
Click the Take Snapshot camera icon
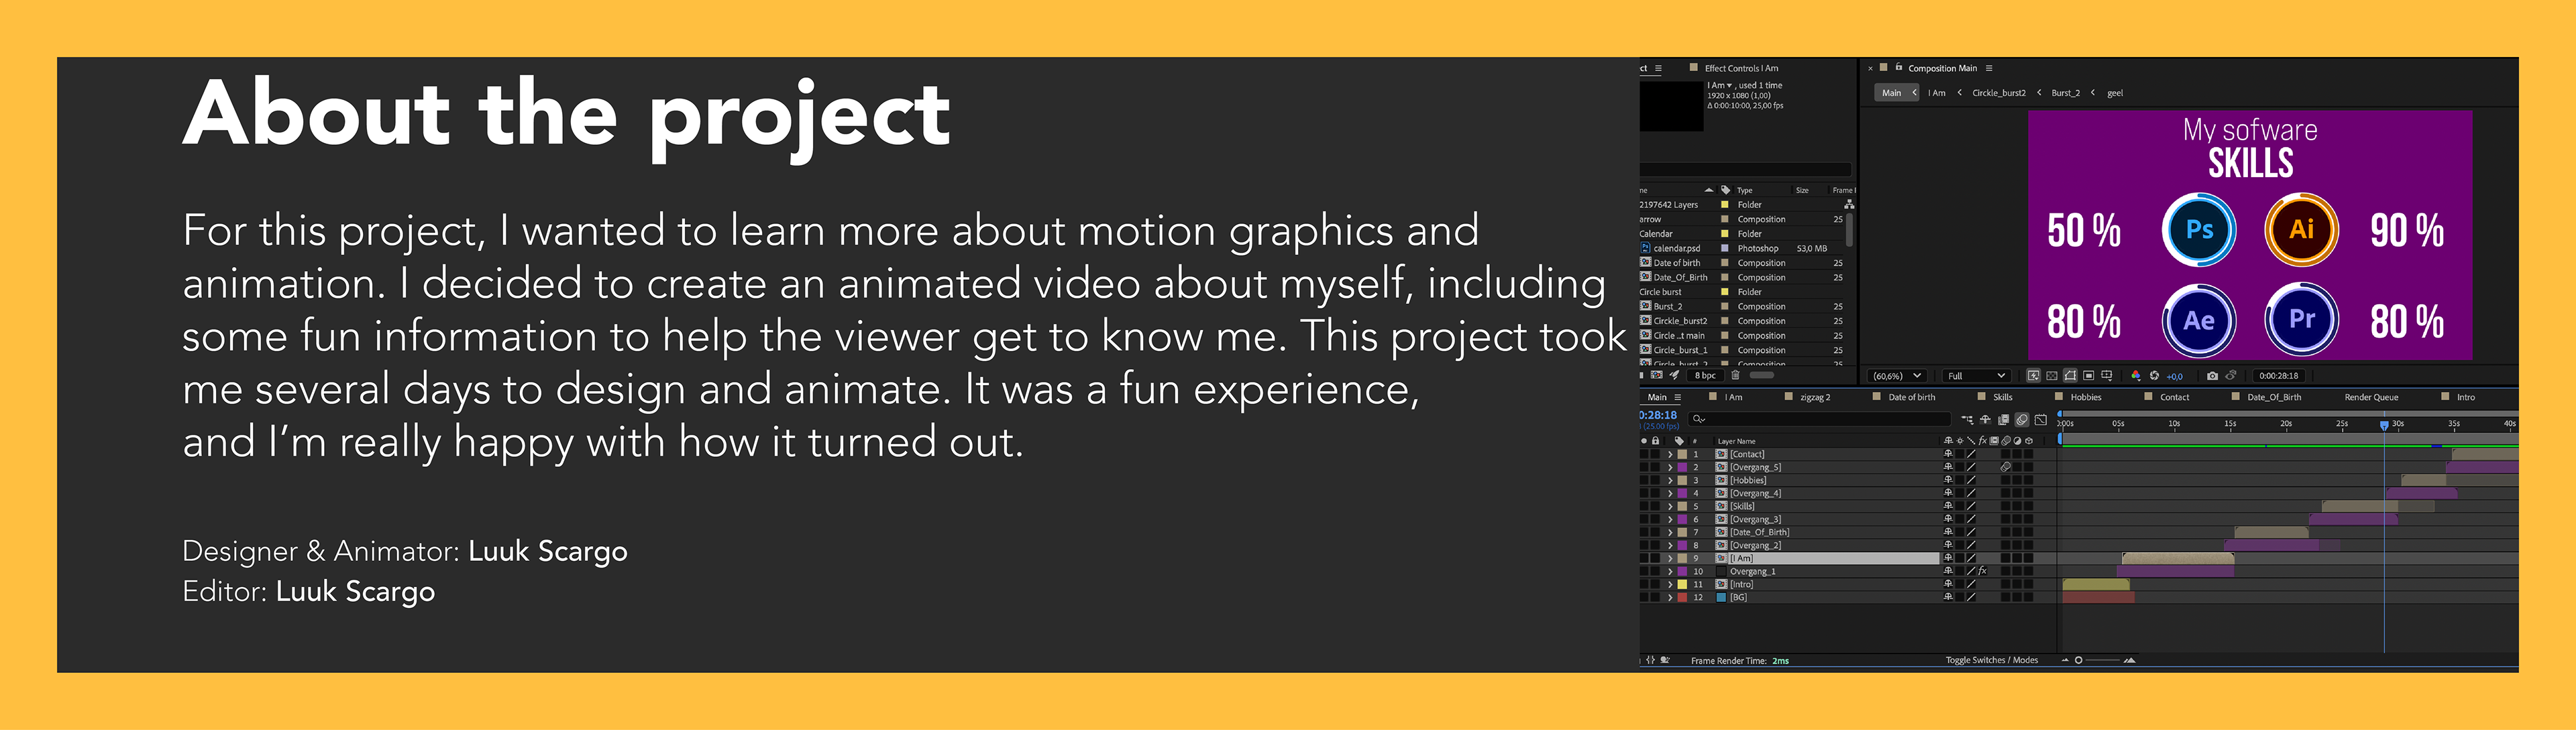(x=2212, y=376)
